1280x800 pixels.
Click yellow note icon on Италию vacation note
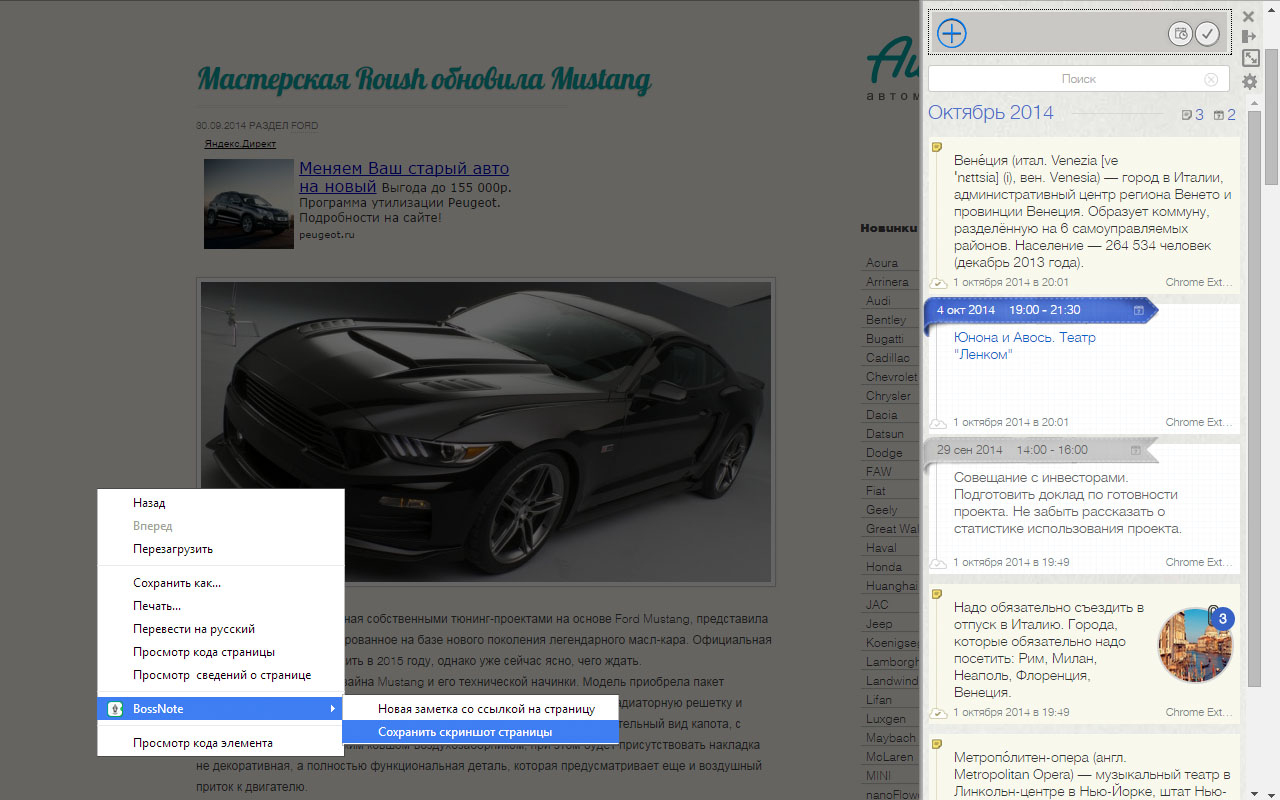pos(937,594)
